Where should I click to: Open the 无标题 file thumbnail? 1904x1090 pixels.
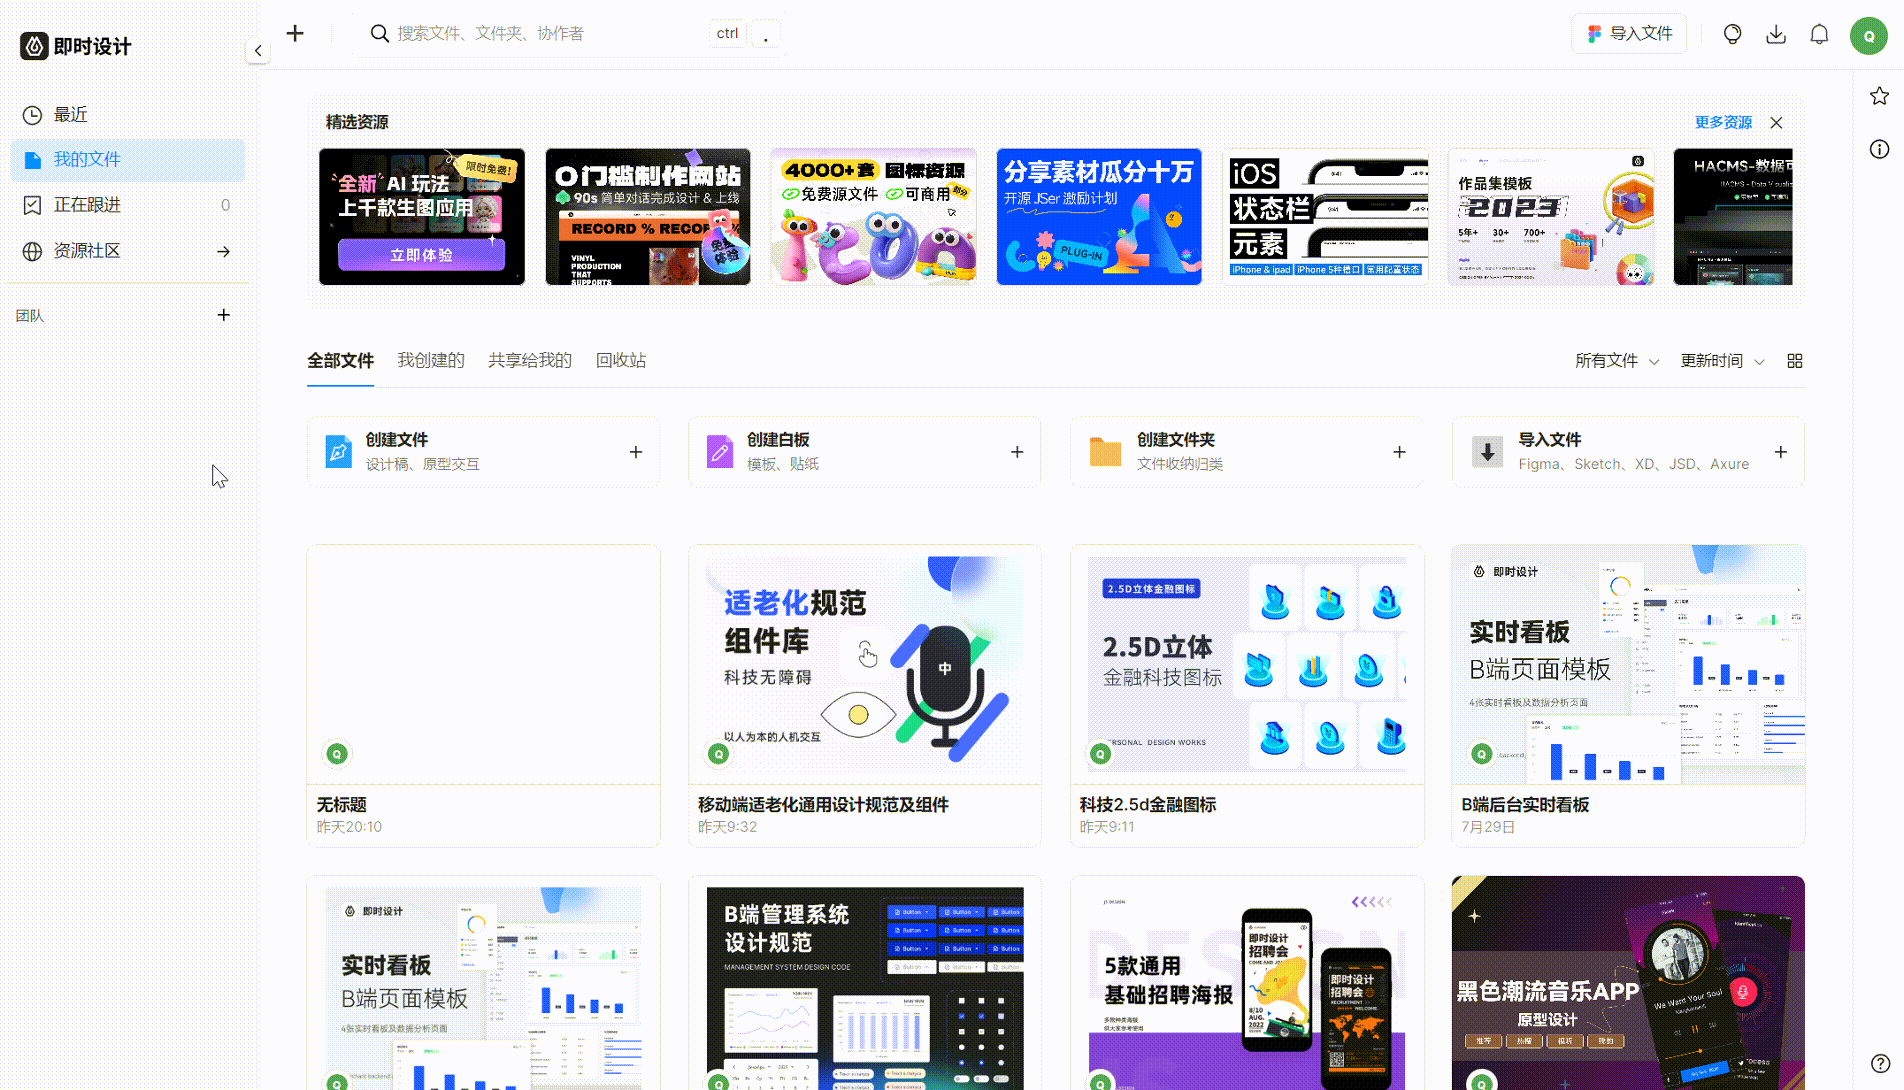pyautogui.click(x=483, y=665)
